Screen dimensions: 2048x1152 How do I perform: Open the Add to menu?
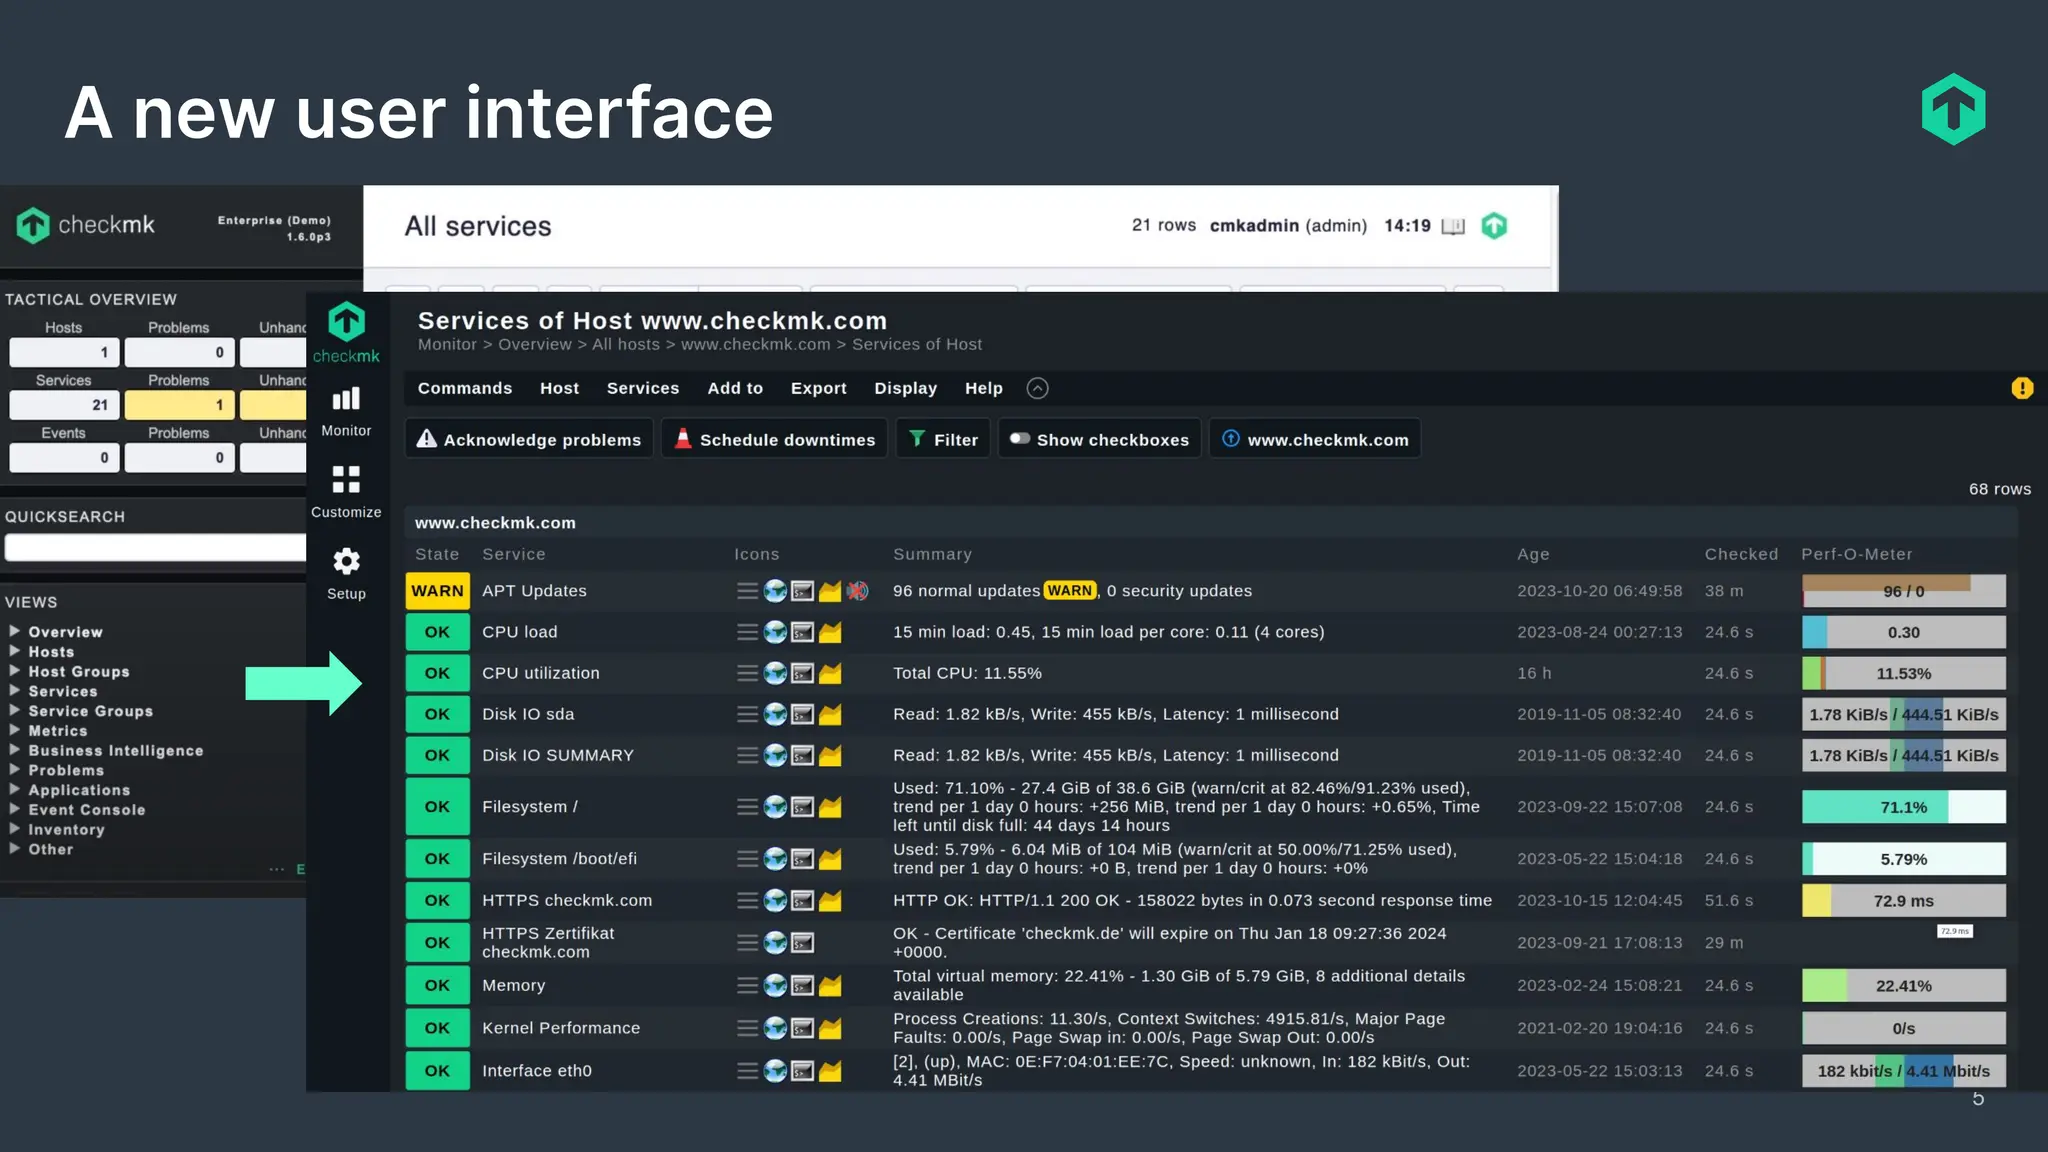click(x=735, y=388)
